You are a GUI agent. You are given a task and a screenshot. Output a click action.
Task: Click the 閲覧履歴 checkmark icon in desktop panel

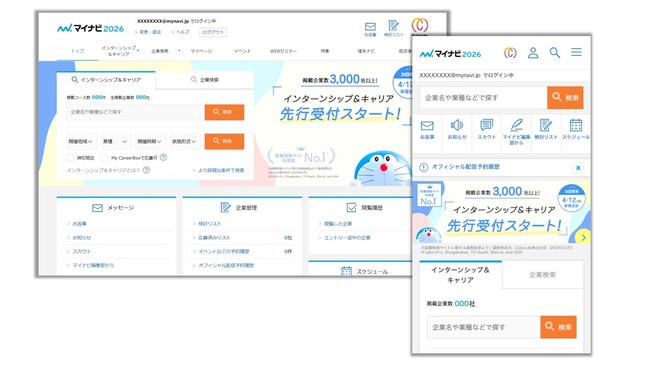tap(351, 207)
